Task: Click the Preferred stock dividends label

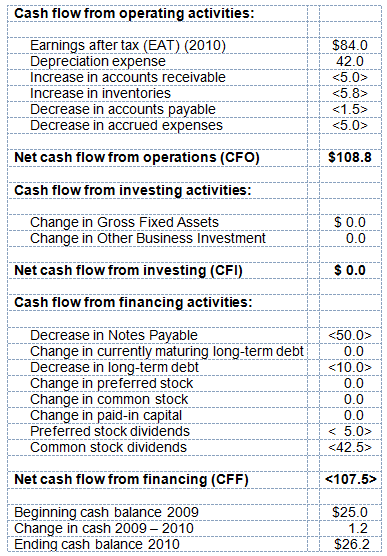Action: pos(110,432)
